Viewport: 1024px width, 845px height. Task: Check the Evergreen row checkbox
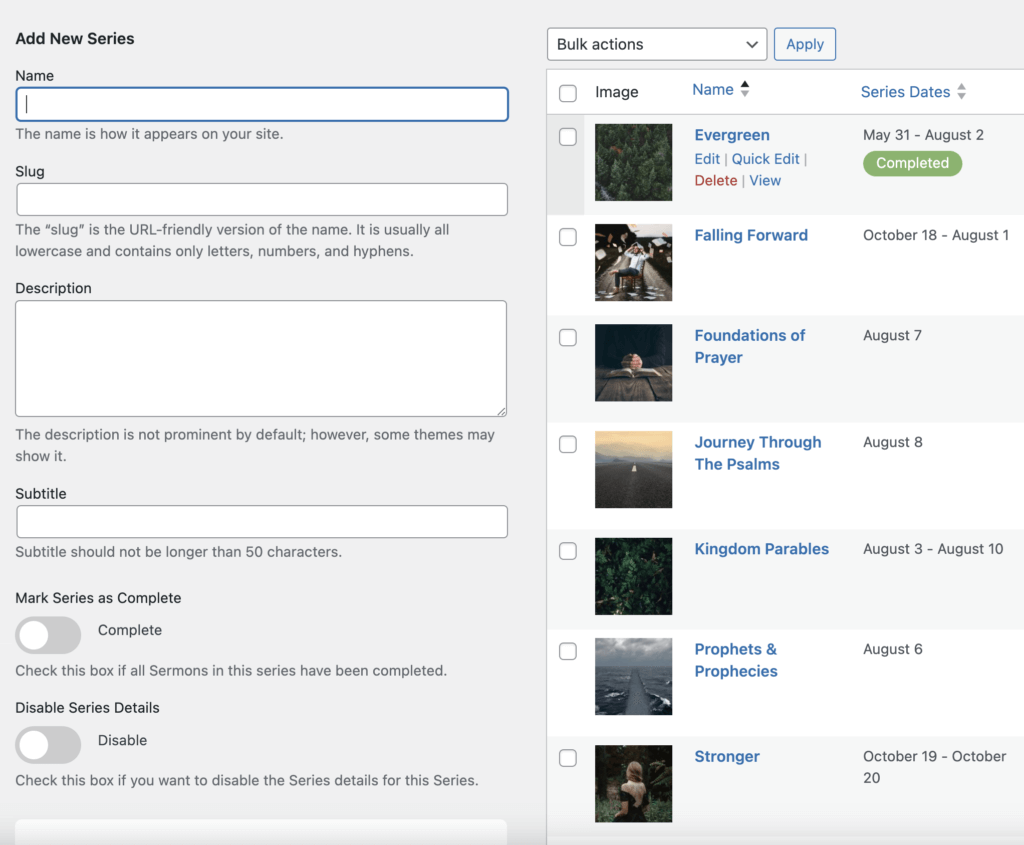point(568,137)
